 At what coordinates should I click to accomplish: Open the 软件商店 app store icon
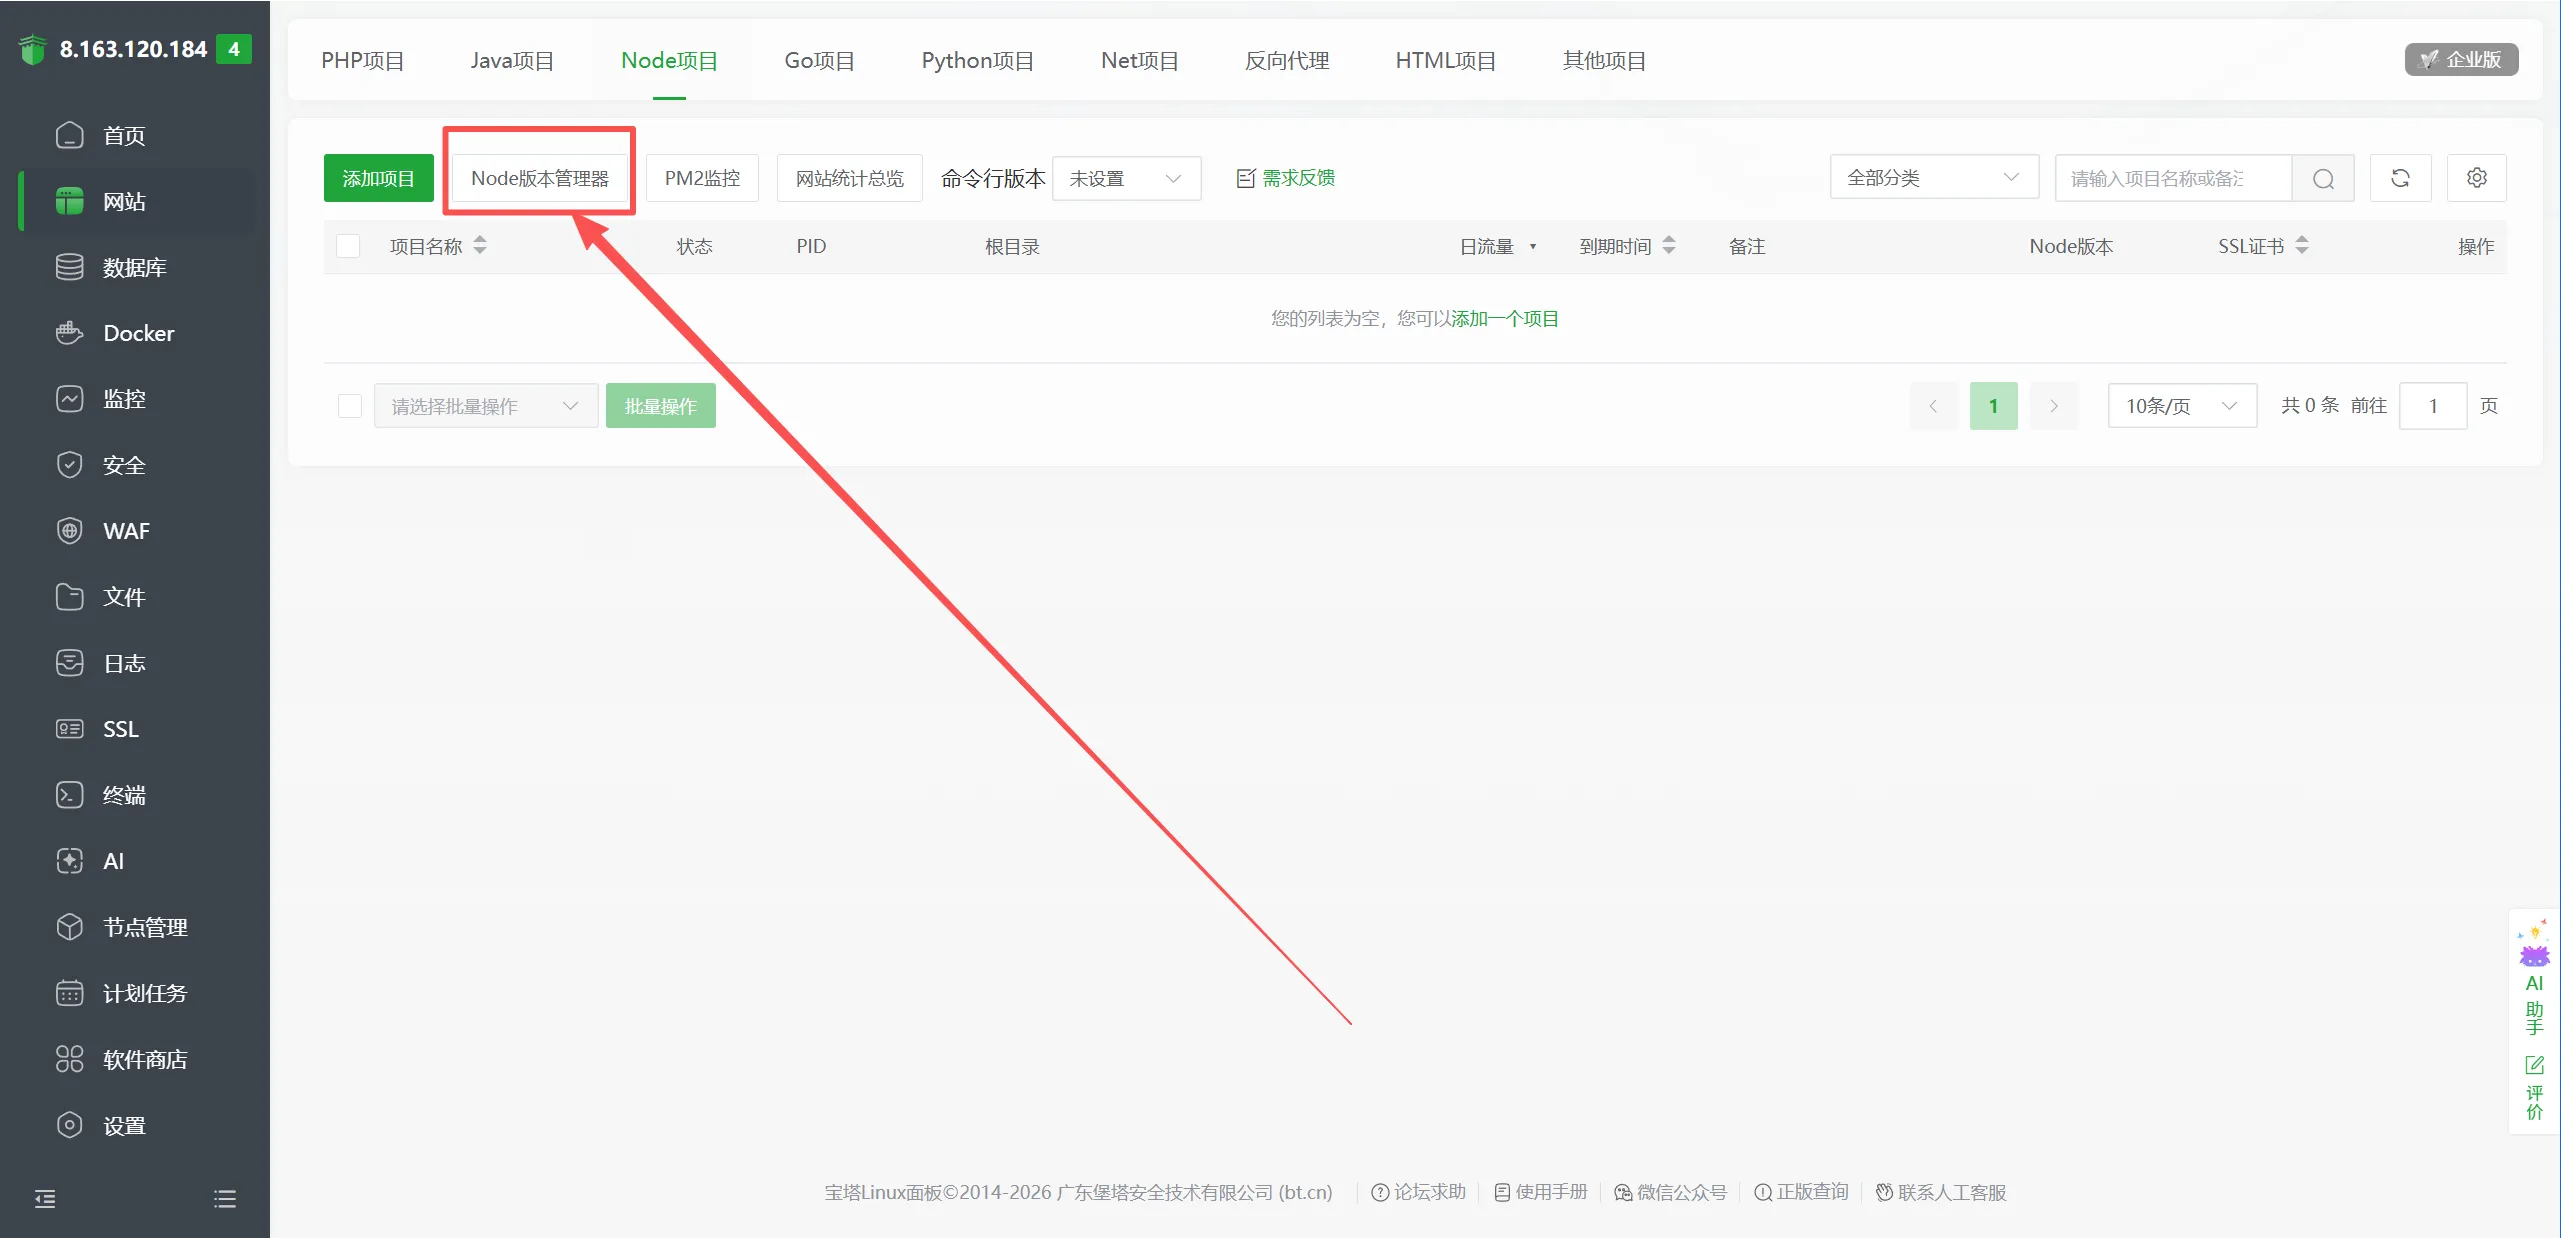[69, 1059]
